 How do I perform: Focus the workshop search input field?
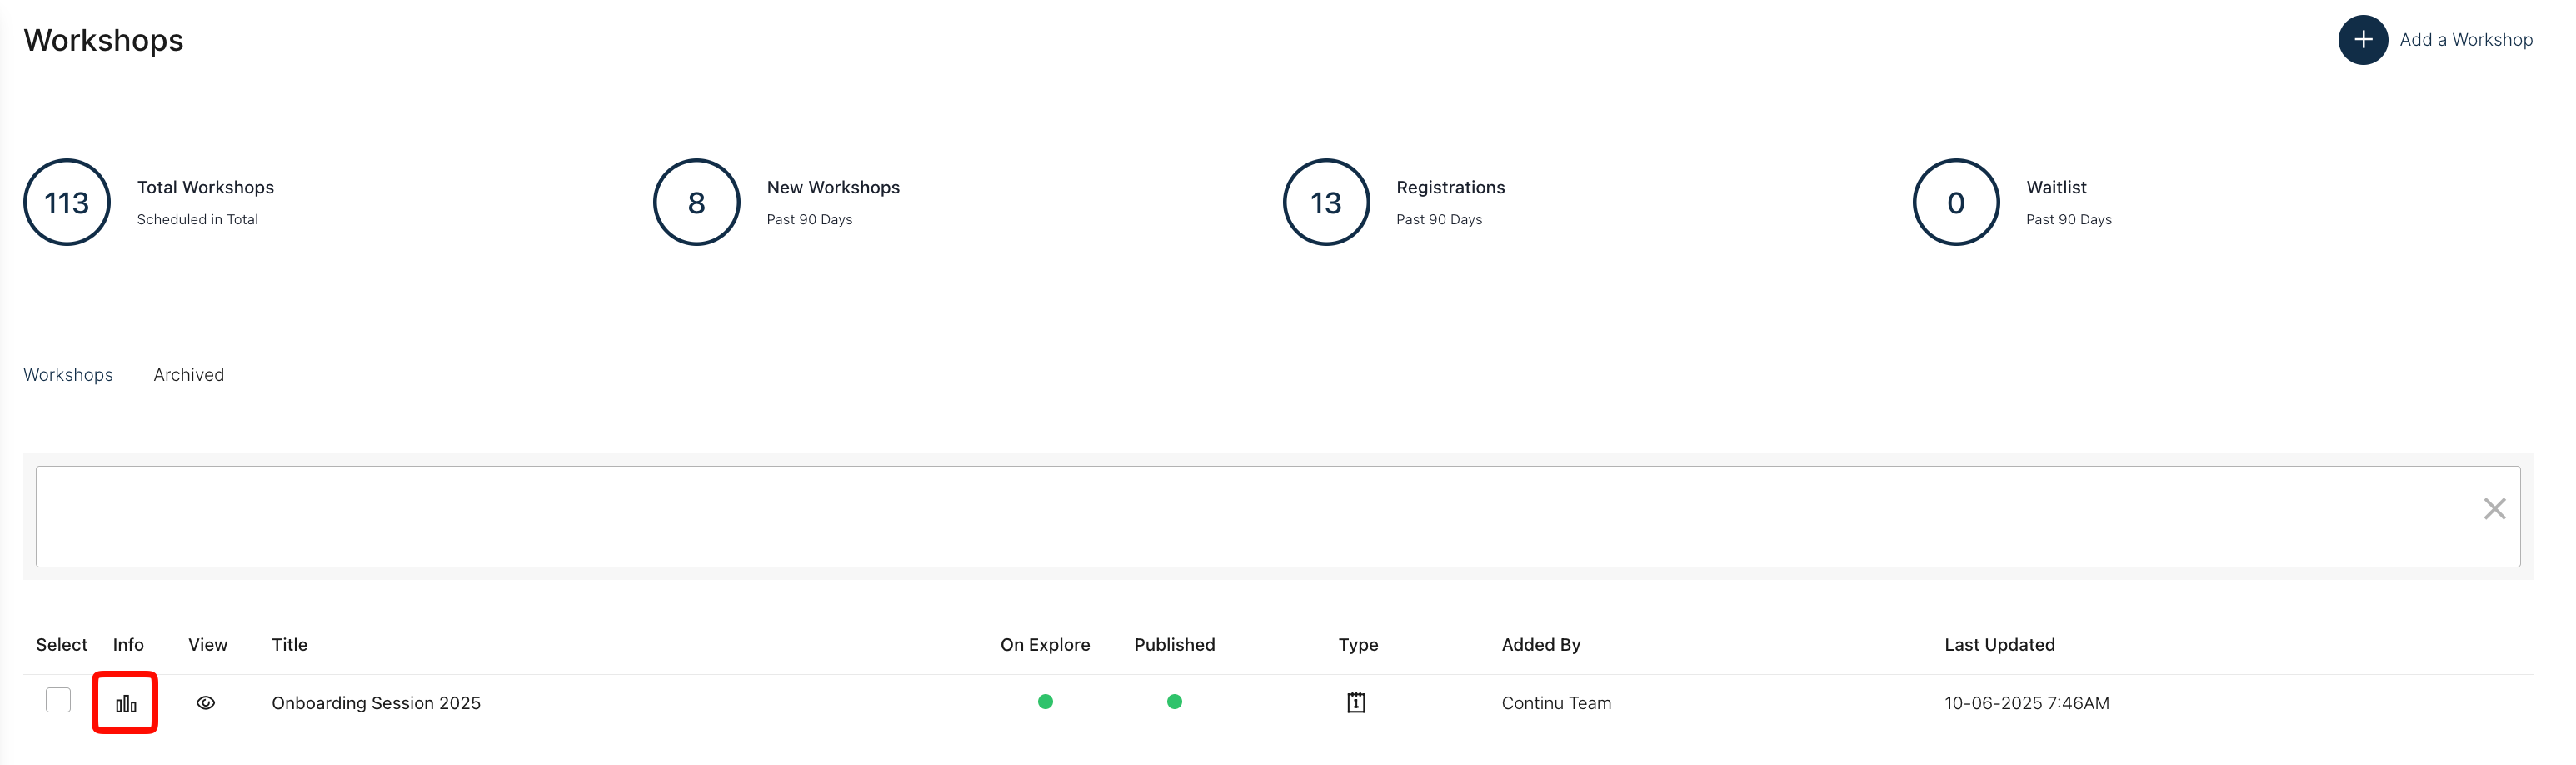tap(1250, 516)
